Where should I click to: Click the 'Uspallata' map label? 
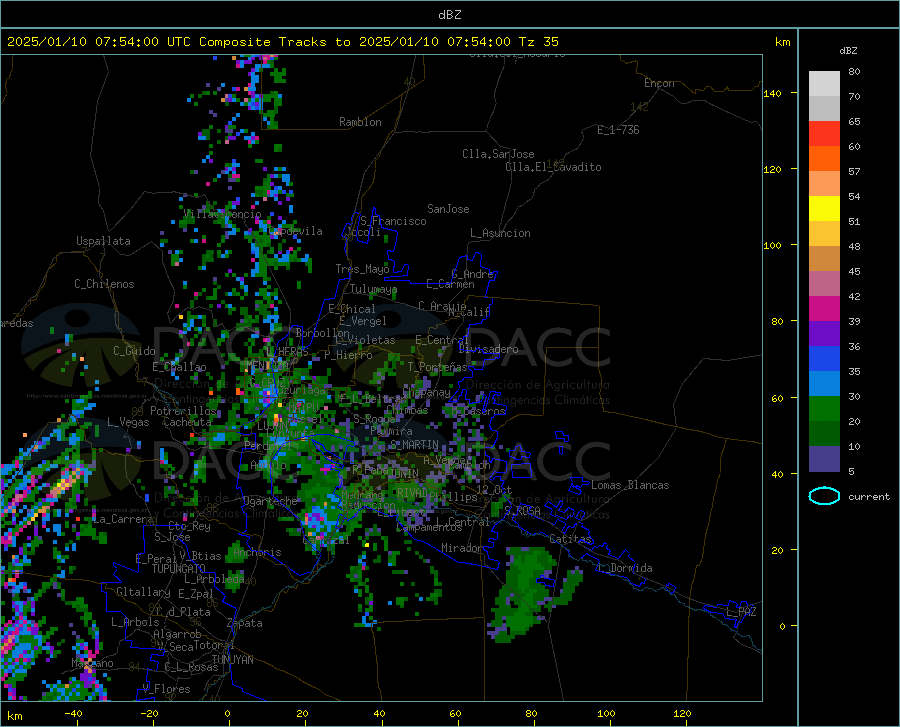tap(103, 242)
